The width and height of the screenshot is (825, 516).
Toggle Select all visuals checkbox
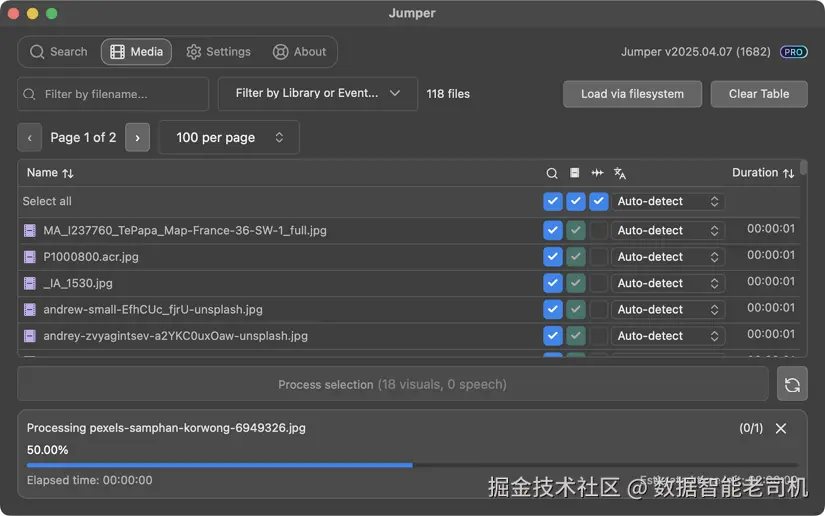tap(576, 201)
